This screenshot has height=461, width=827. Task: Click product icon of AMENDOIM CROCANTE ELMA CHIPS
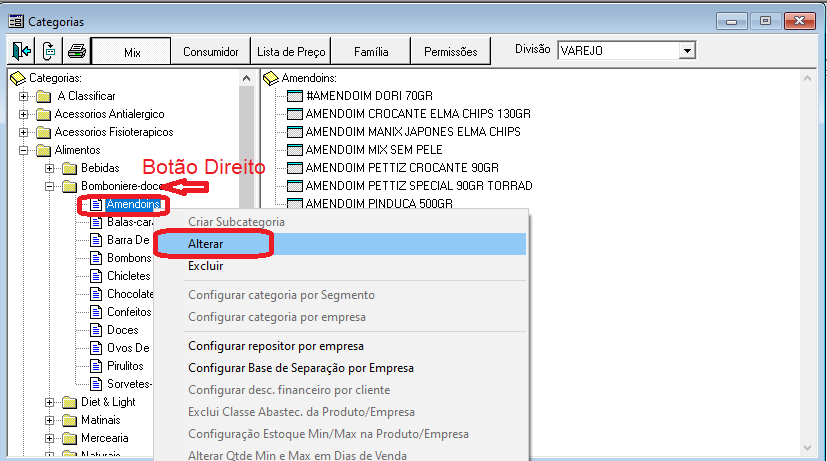(x=295, y=114)
